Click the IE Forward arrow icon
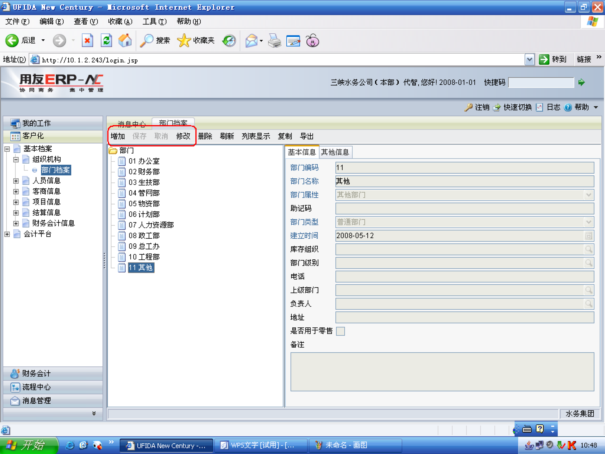605x454 pixels. coord(59,40)
